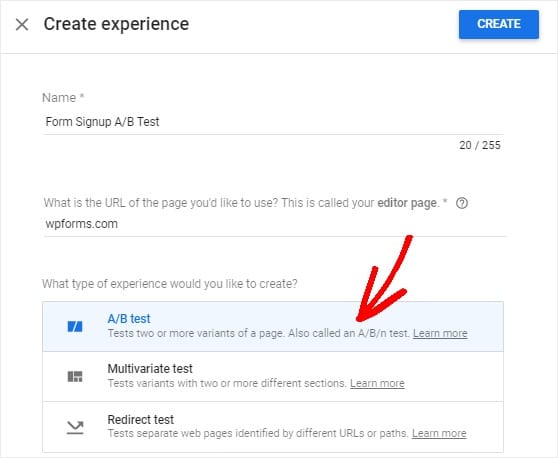Select the A/B test experience type
Image resolution: width=558 pixels, height=458 pixels.
click(x=273, y=326)
